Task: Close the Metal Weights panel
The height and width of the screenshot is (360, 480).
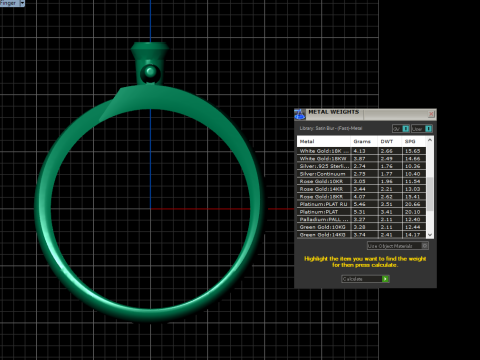Action: (431, 114)
